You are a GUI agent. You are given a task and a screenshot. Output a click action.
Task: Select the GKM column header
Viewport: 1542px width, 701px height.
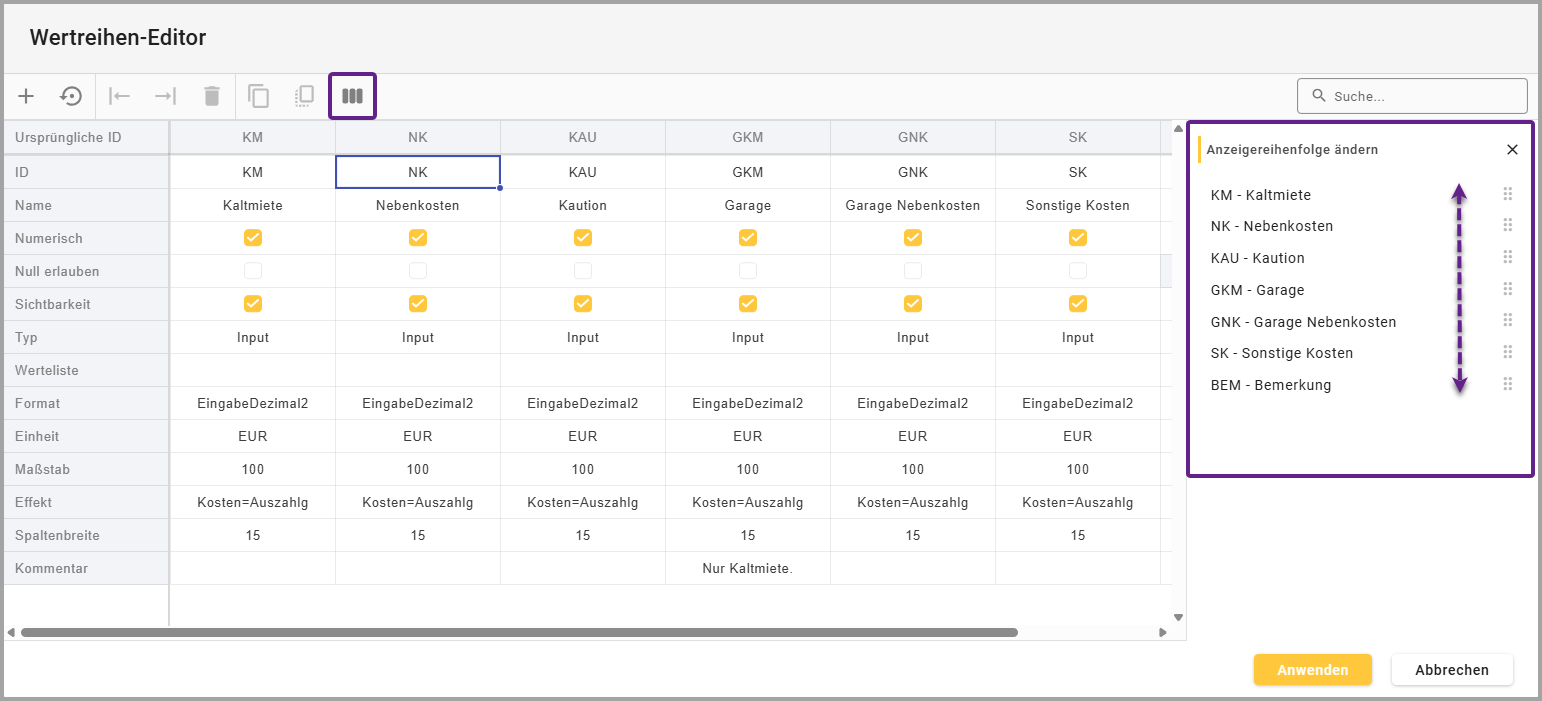[x=748, y=138]
